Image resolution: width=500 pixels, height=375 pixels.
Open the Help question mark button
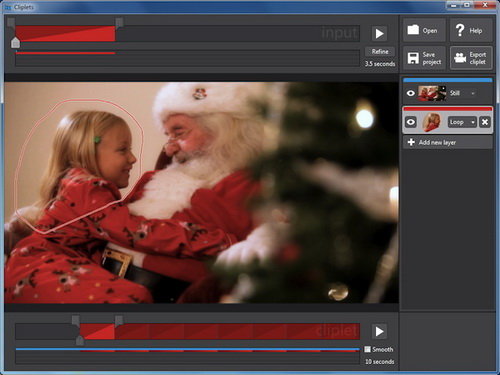(x=471, y=30)
